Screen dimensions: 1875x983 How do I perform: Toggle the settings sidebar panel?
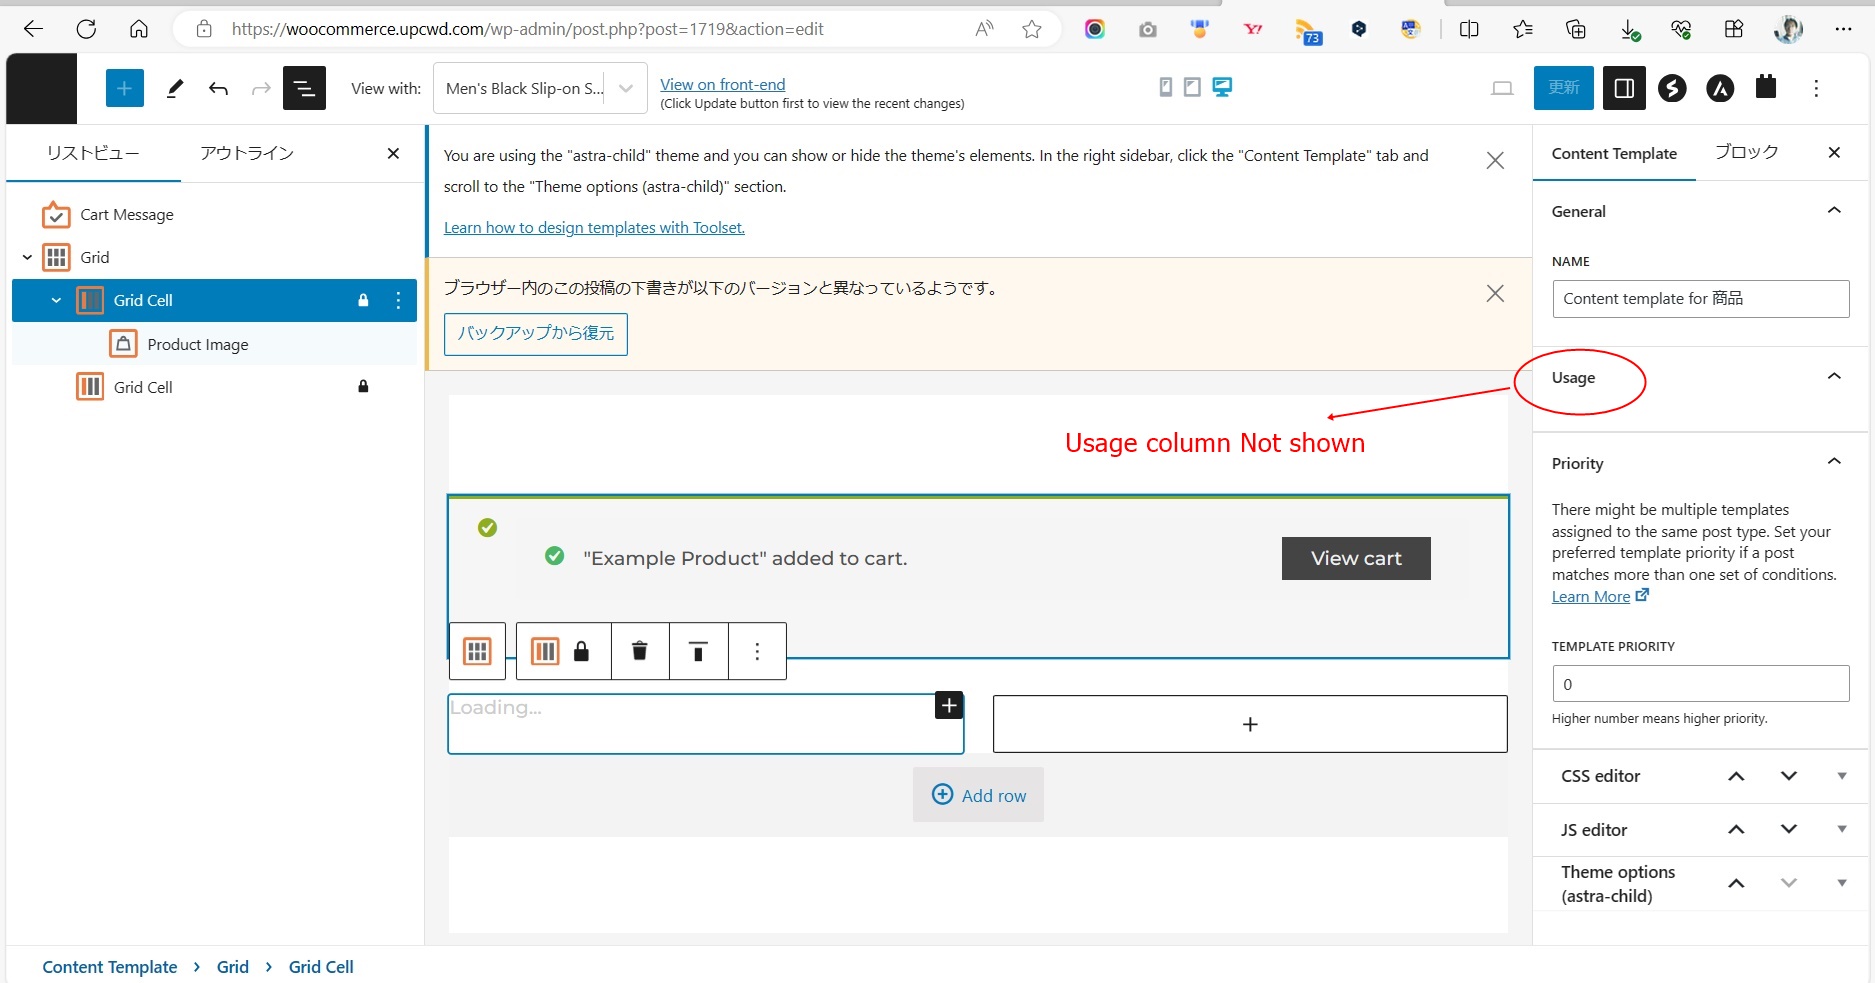[x=1625, y=88]
